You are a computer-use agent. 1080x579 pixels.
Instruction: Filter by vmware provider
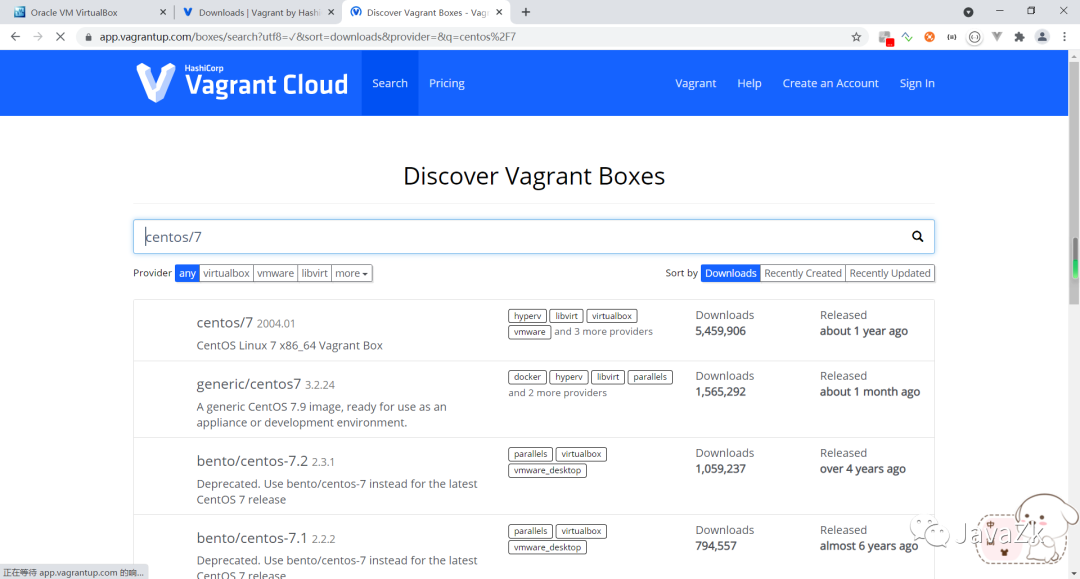click(x=275, y=273)
